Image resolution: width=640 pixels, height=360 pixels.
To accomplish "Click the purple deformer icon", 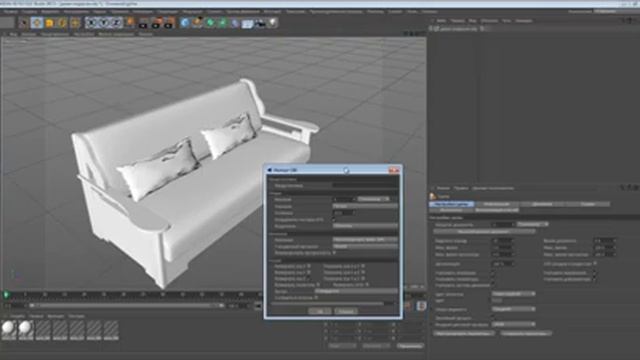I will pos(236,23).
